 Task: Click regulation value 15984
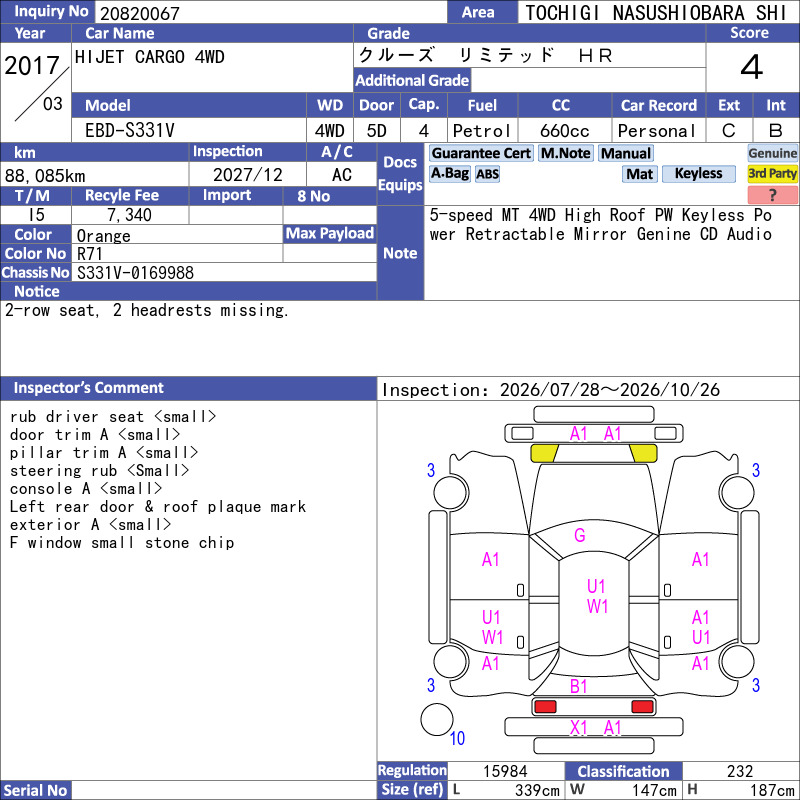pos(505,771)
